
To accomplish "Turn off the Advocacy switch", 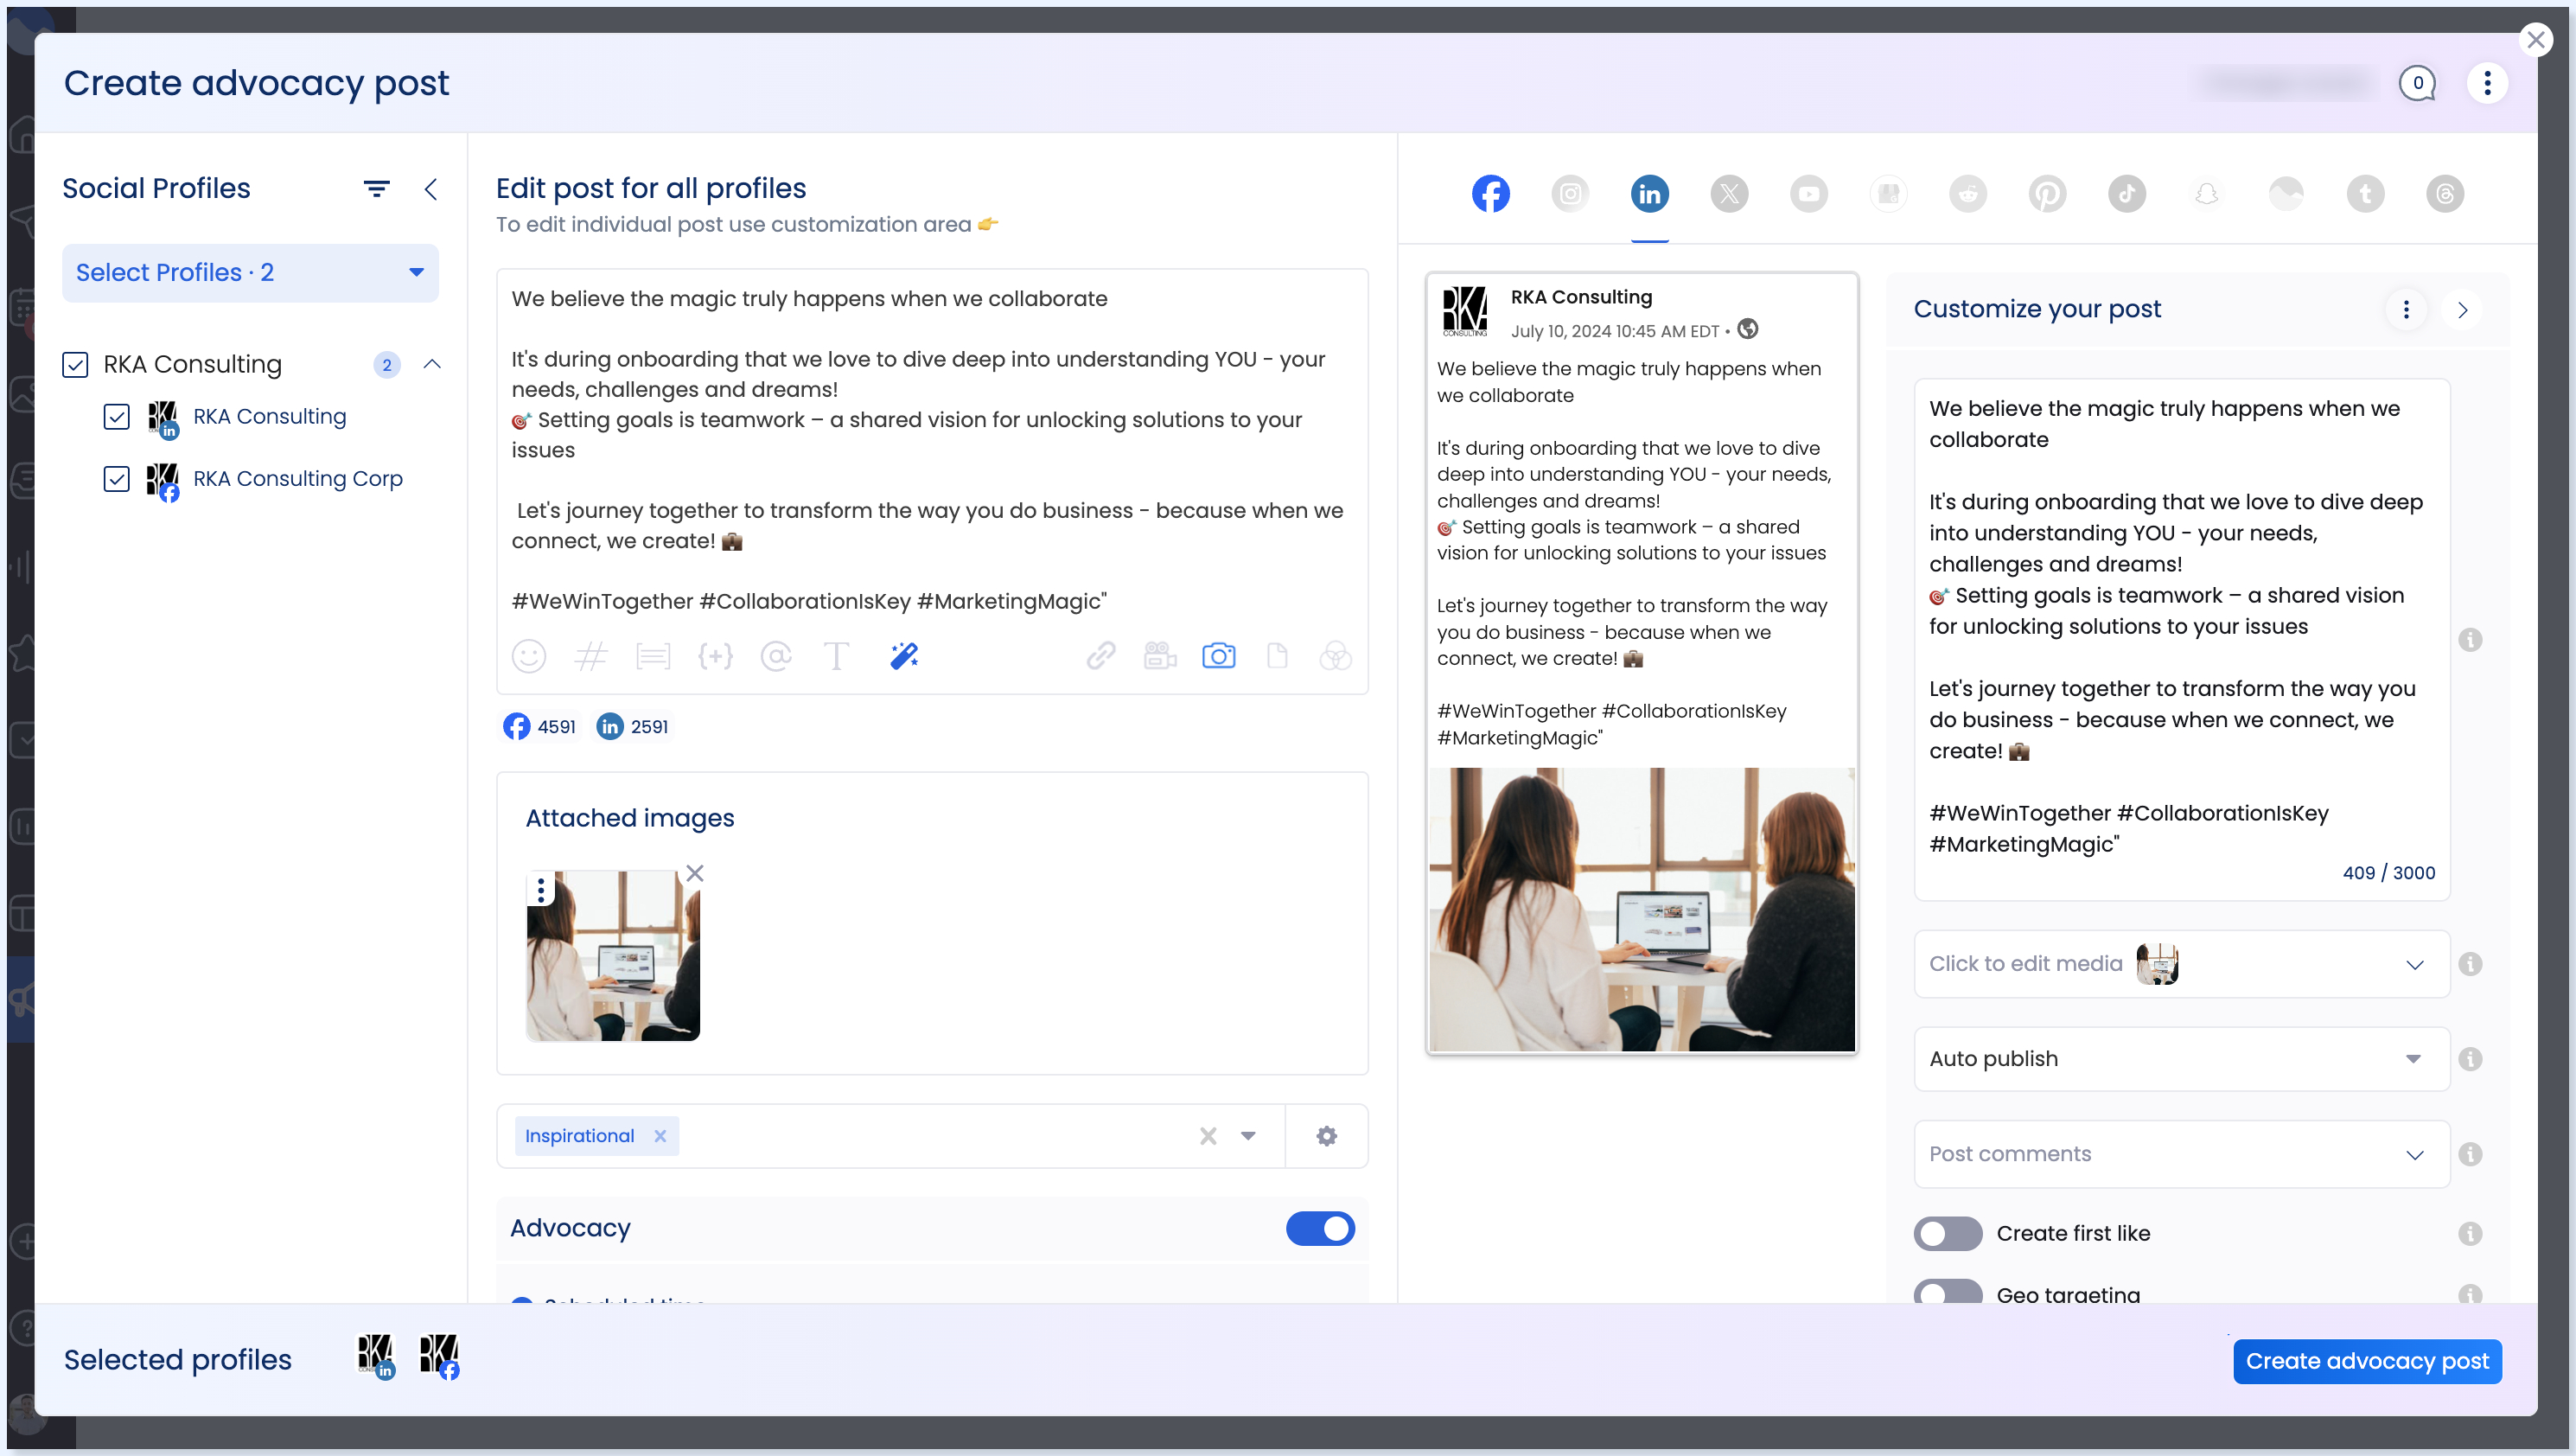I will (1320, 1229).
